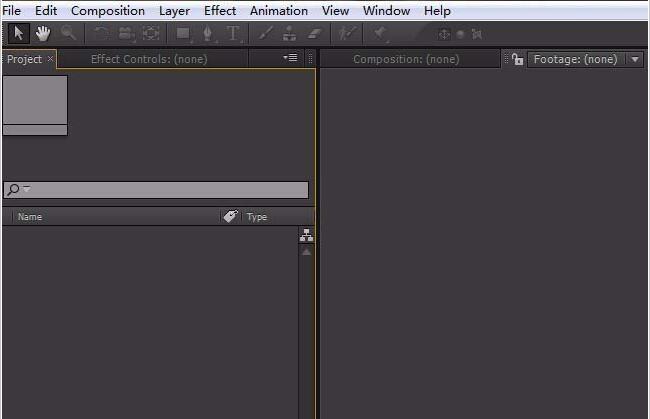Select the Zoom magnifier tool
The image size is (650, 419).
[68, 34]
